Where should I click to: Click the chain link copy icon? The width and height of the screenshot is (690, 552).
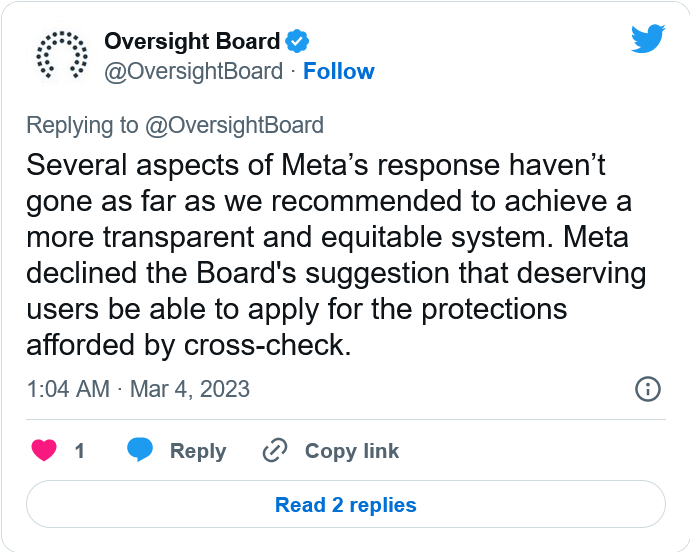275,450
